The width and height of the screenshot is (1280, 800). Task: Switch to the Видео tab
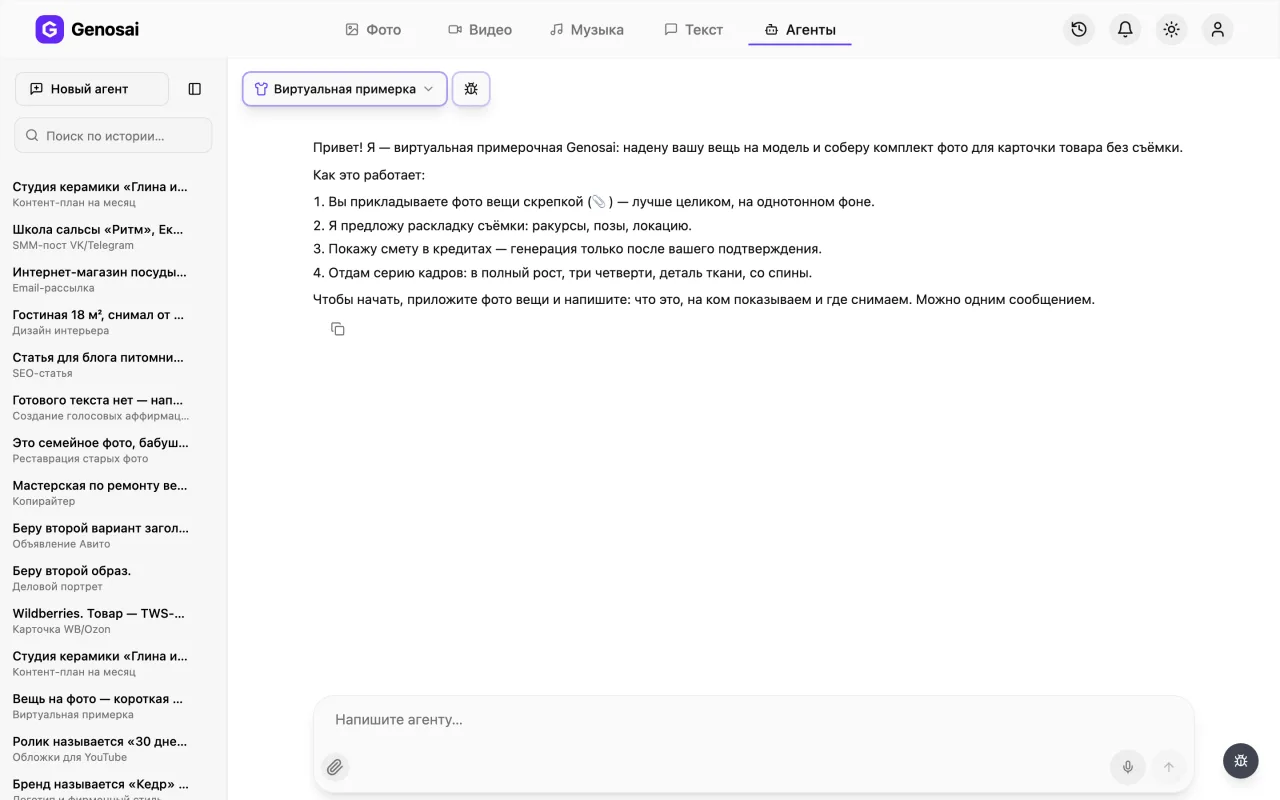[480, 30]
